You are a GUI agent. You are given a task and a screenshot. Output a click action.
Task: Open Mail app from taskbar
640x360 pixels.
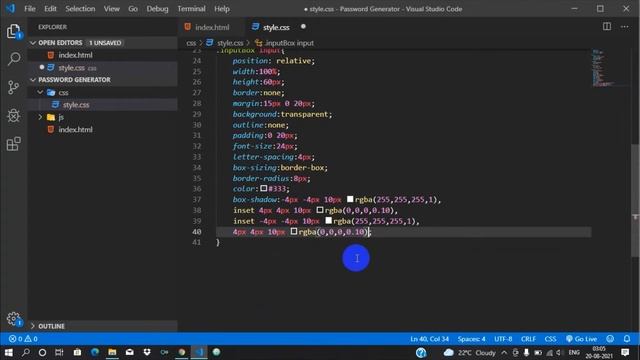(x=130, y=352)
